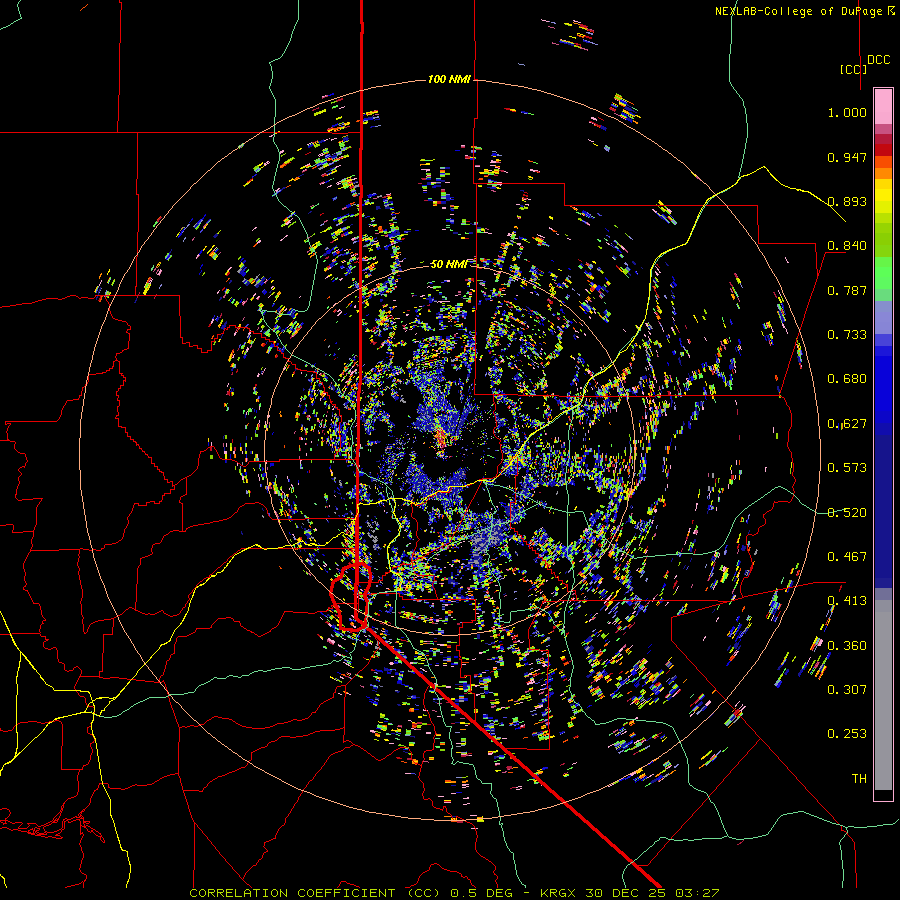Click the 0.413 scale value

point(847,601)
